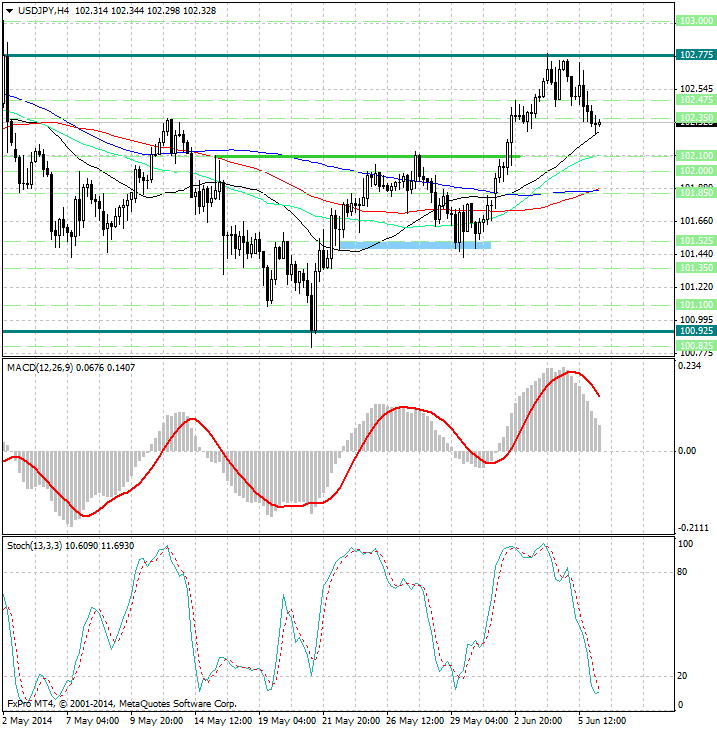This screenshot has height=729, width=717.
Task: Click the 2 Jun 20:00 time label
Action: click(x=540, y=721)
